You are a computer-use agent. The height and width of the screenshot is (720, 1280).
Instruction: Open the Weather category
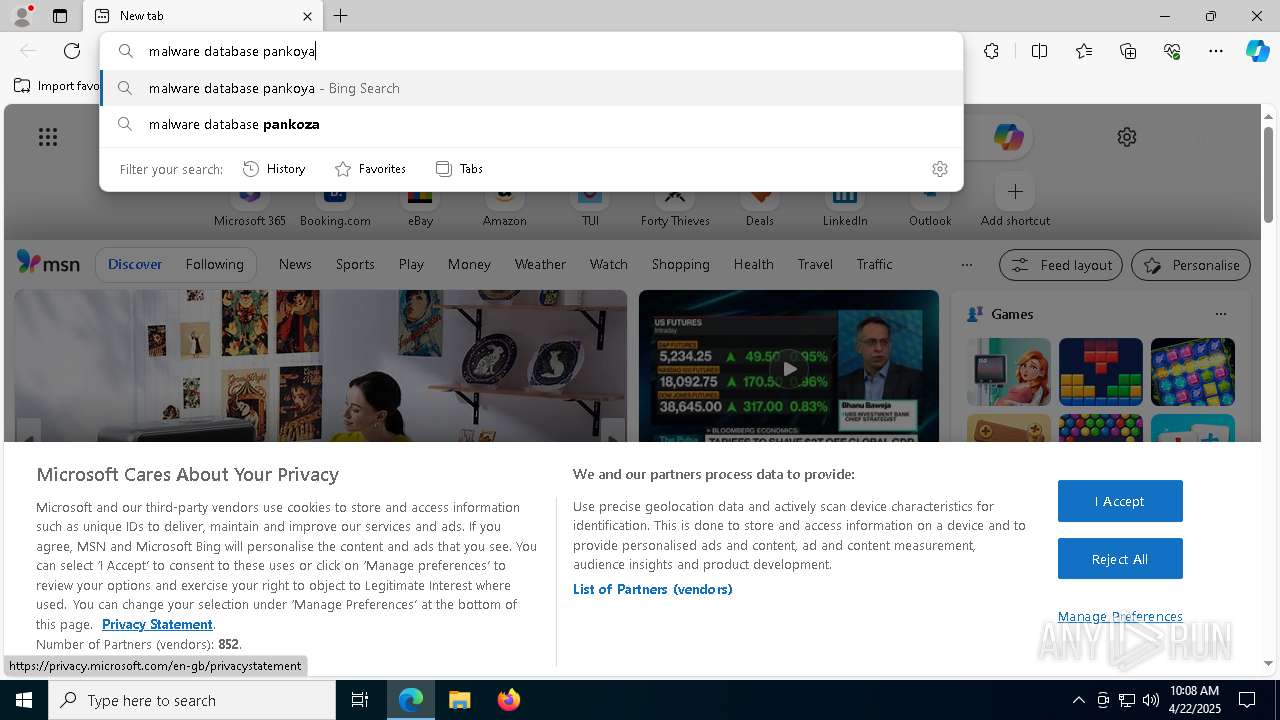tap(540, 264)
